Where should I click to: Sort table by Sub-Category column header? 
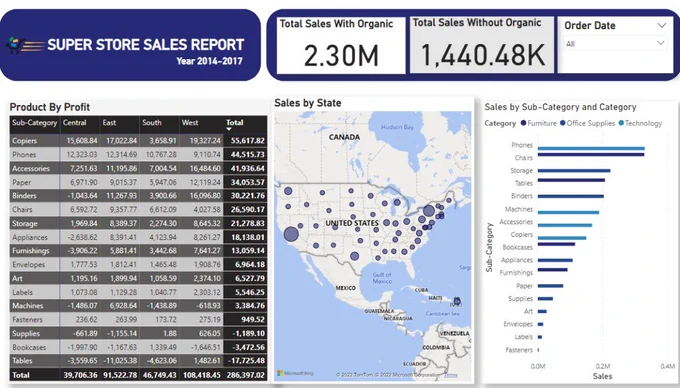[34, 123]
